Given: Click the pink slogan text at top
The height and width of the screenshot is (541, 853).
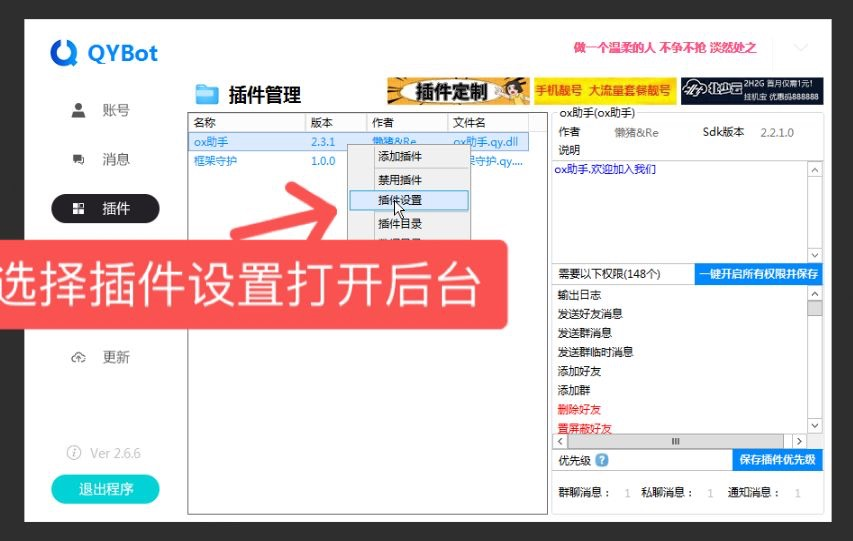Looking at the screenshot, I should [x=665, y=47].
